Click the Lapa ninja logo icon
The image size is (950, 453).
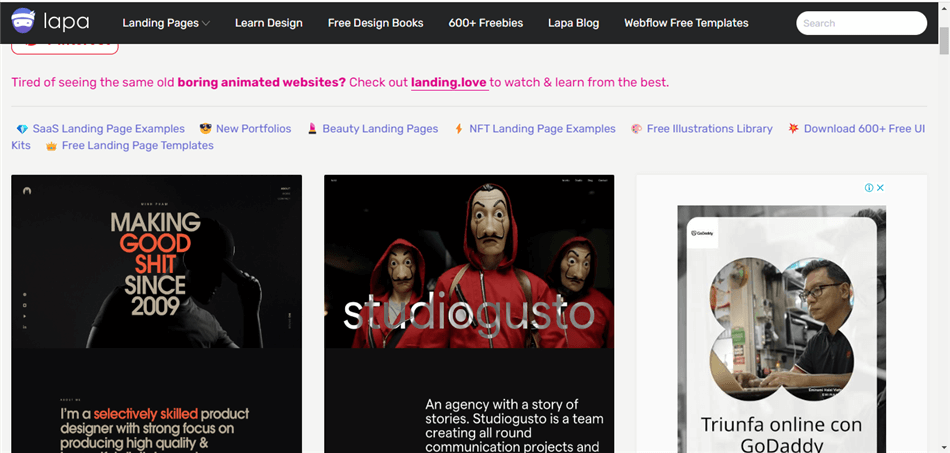tap(23, 21)
